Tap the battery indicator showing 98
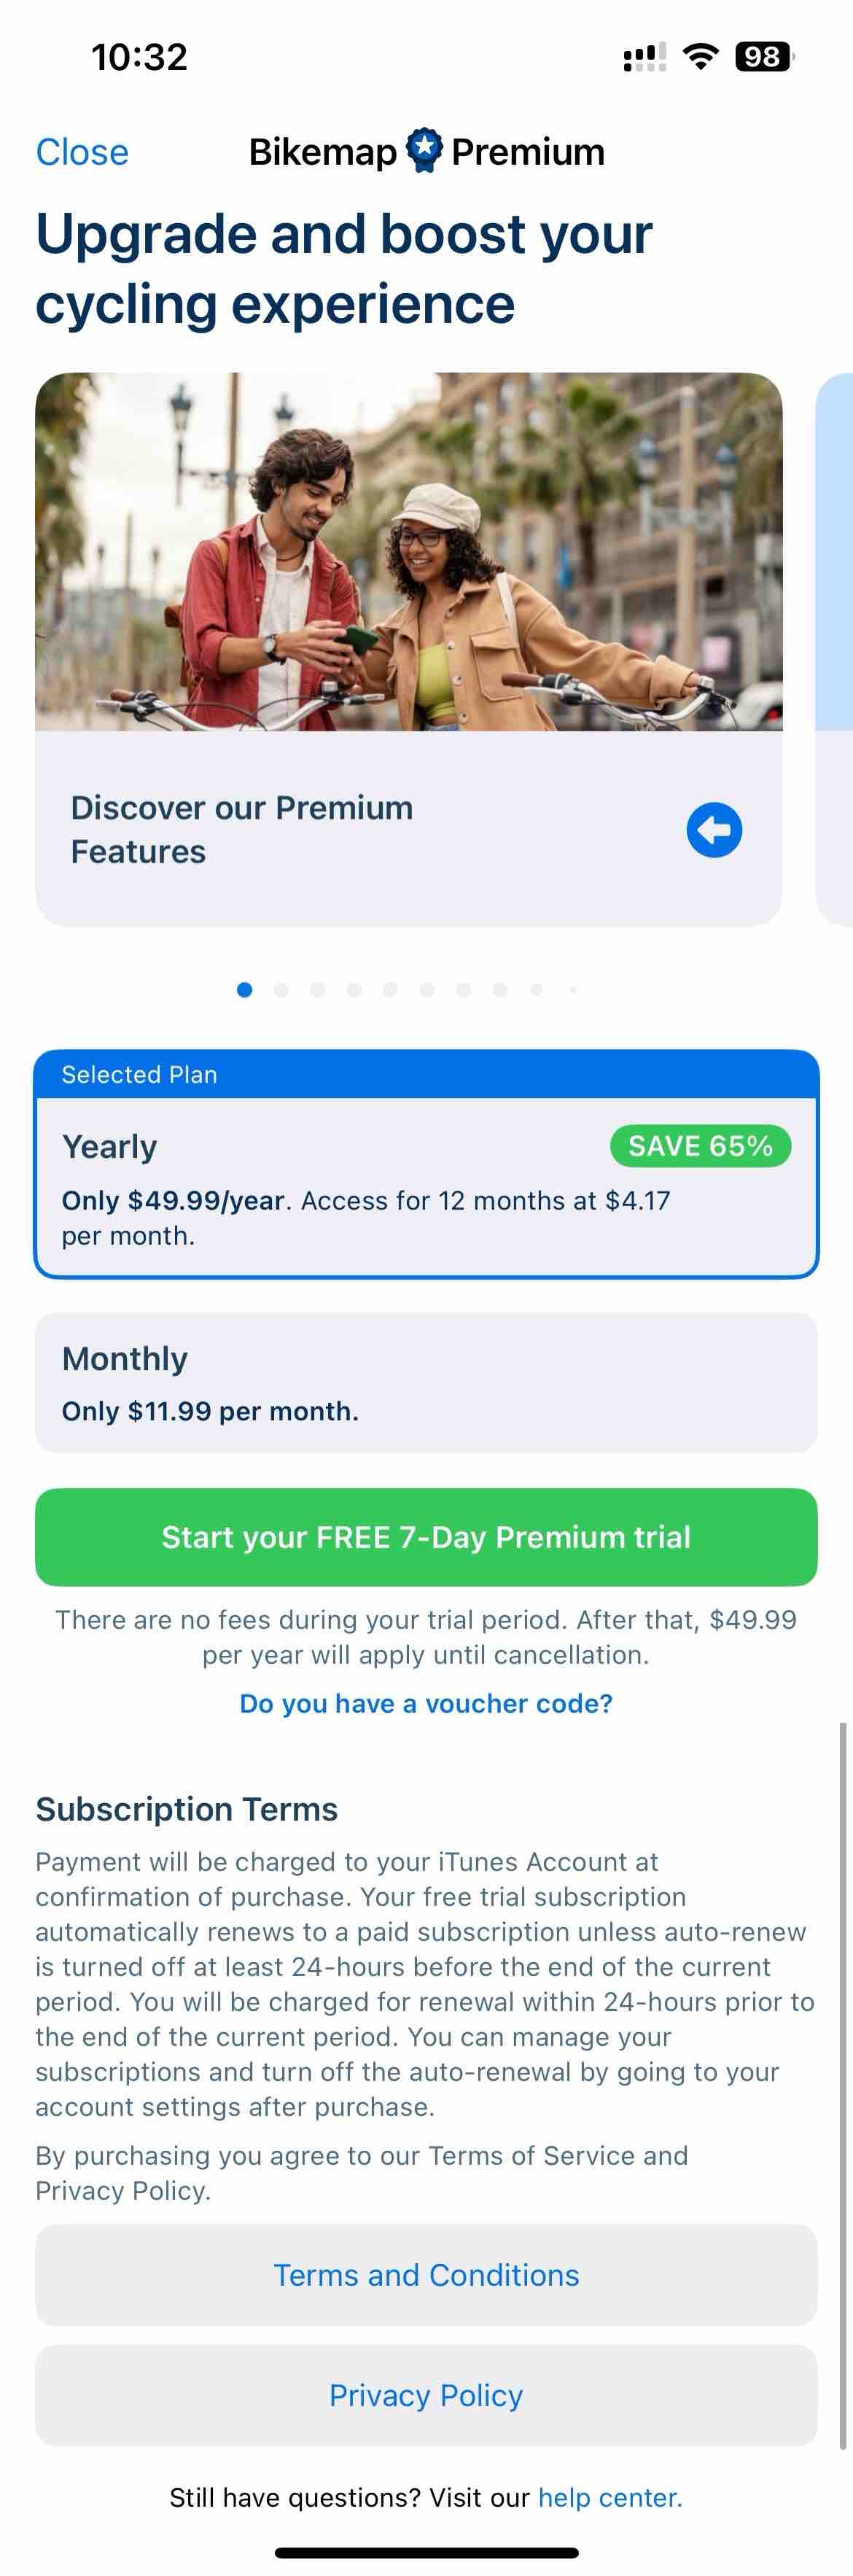 pos(764,57)
